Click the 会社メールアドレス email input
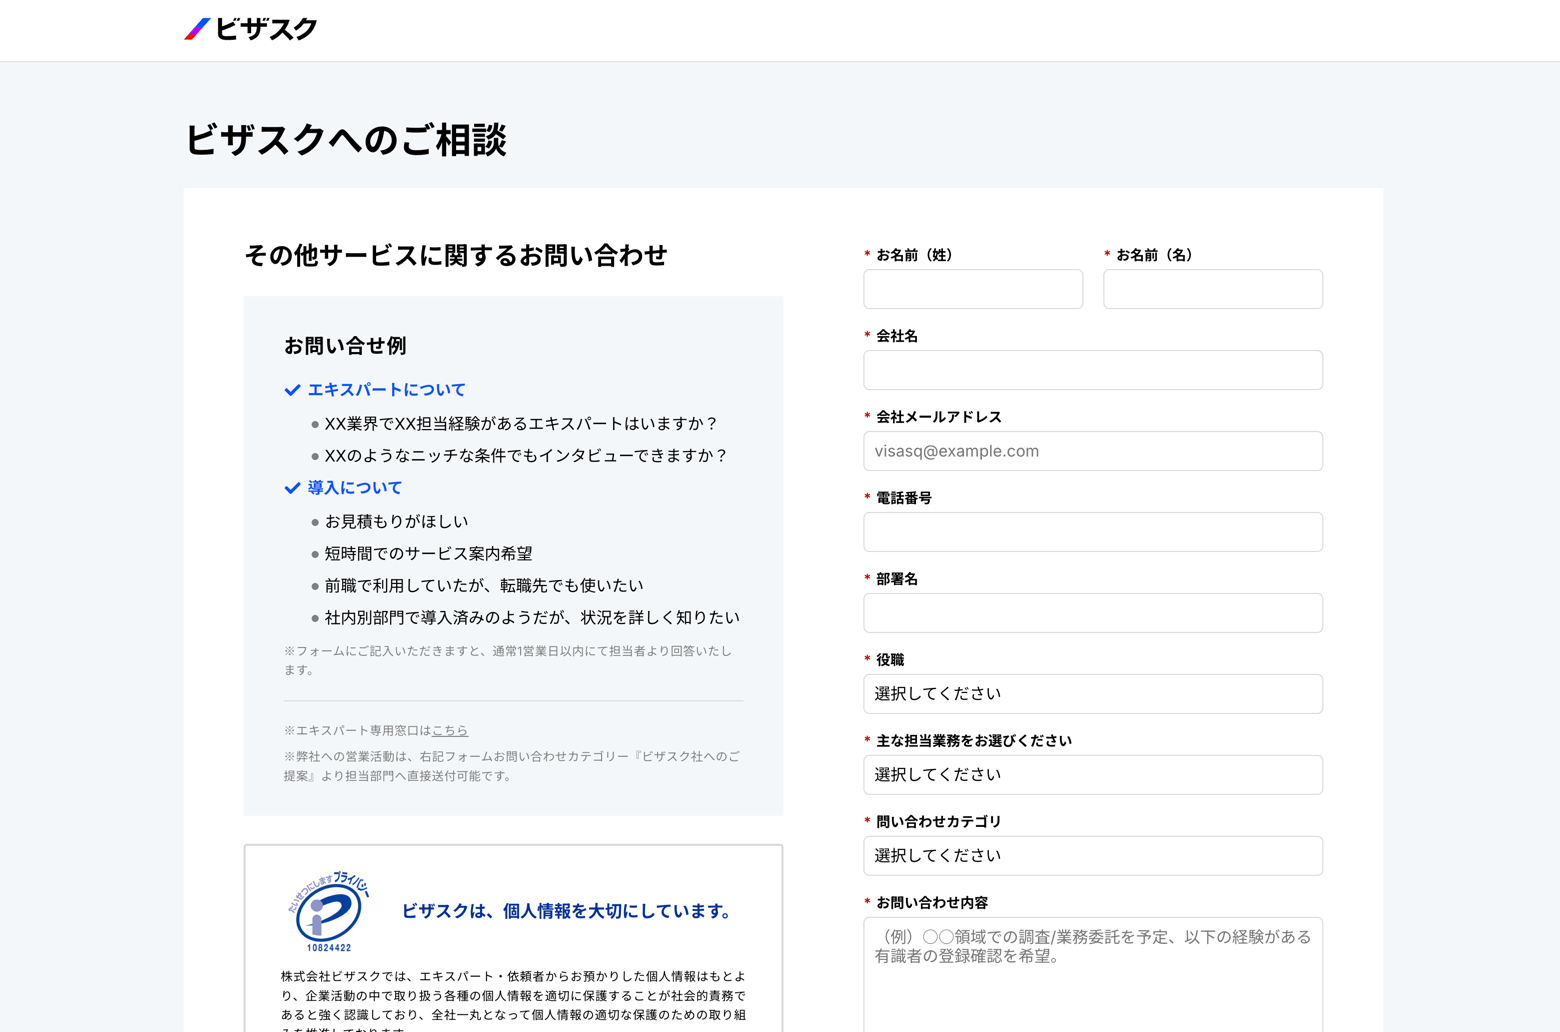Screen dimensions: 1560x1032 (x=1092, y=451)
